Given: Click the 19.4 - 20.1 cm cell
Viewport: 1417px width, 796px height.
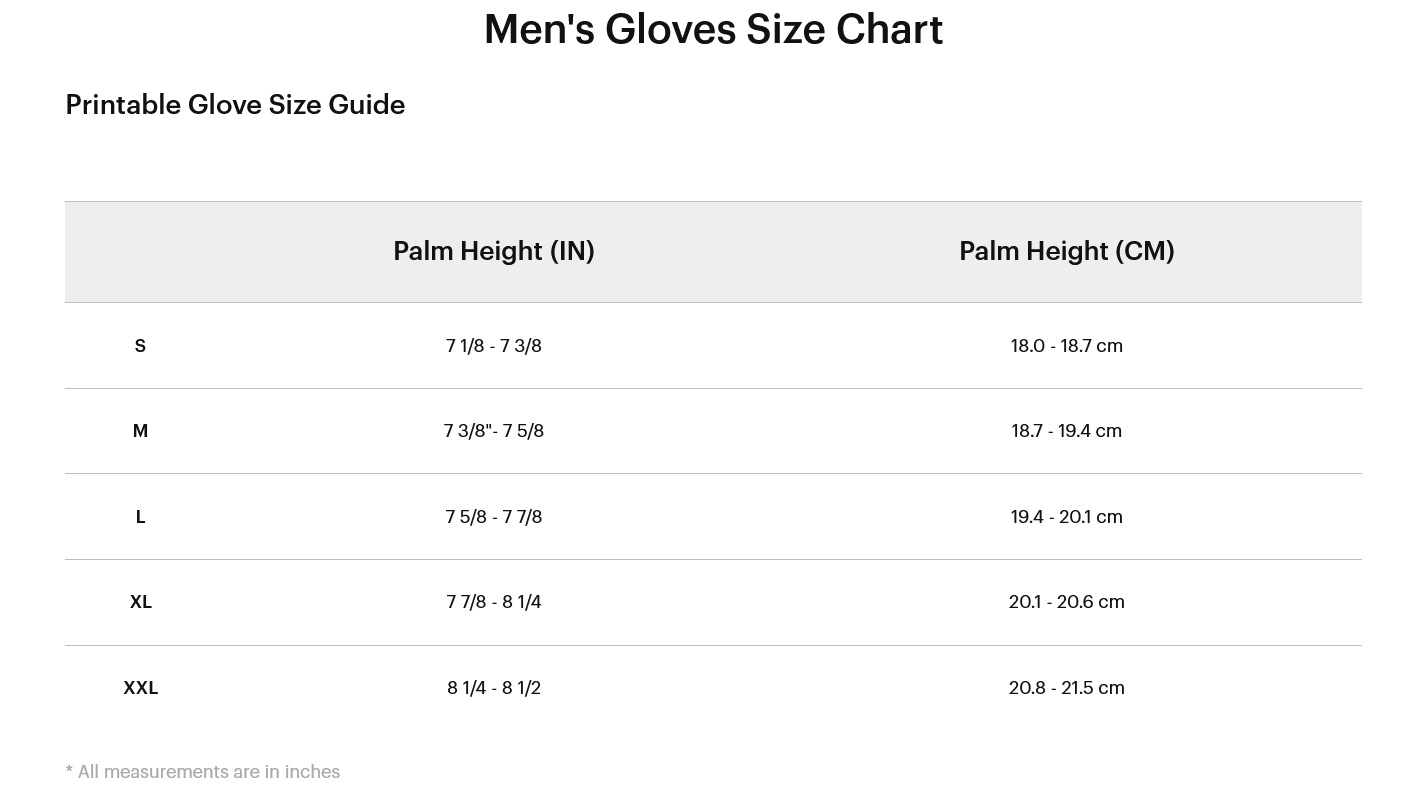Looking at the screenshot, I should coord(1067,517).
